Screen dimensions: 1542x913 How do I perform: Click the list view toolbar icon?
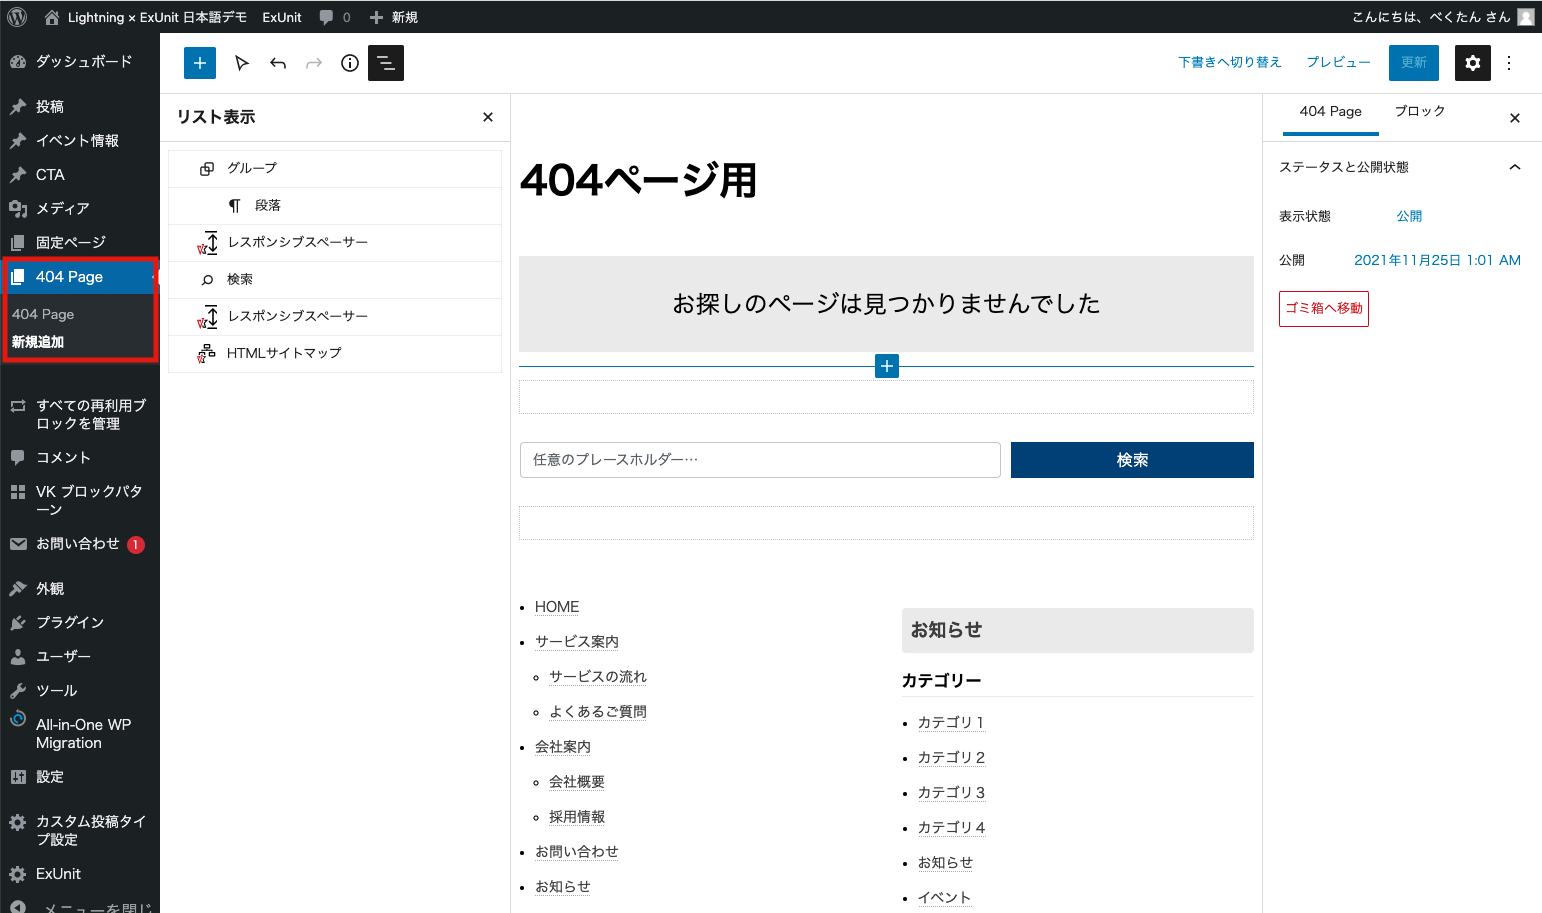(x=386, y=63)
